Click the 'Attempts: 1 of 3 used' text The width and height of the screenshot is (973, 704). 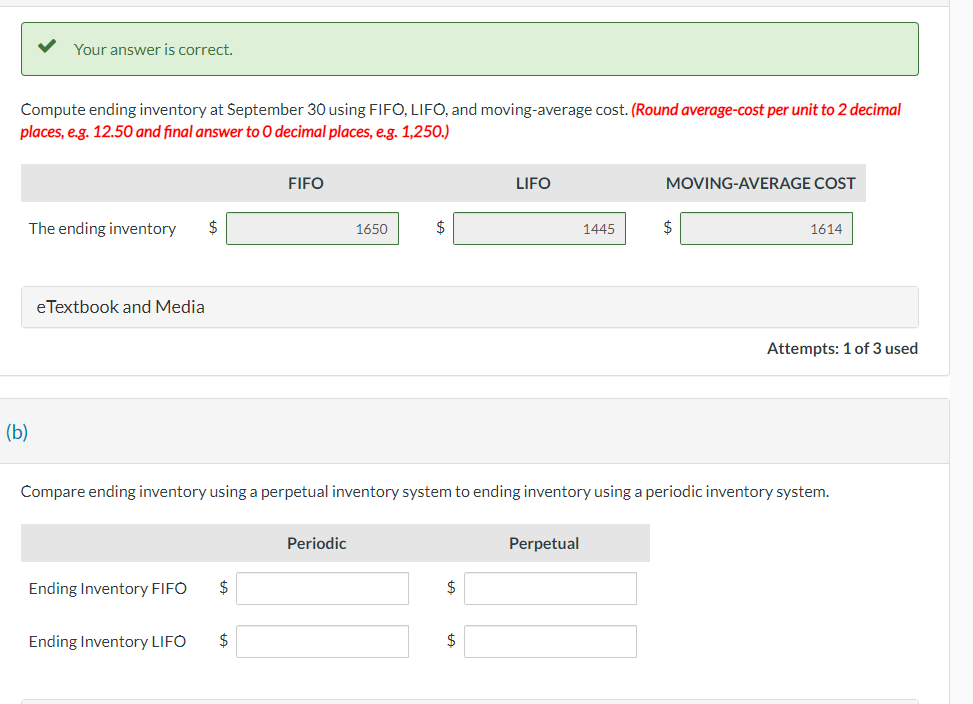pos(842,349)
